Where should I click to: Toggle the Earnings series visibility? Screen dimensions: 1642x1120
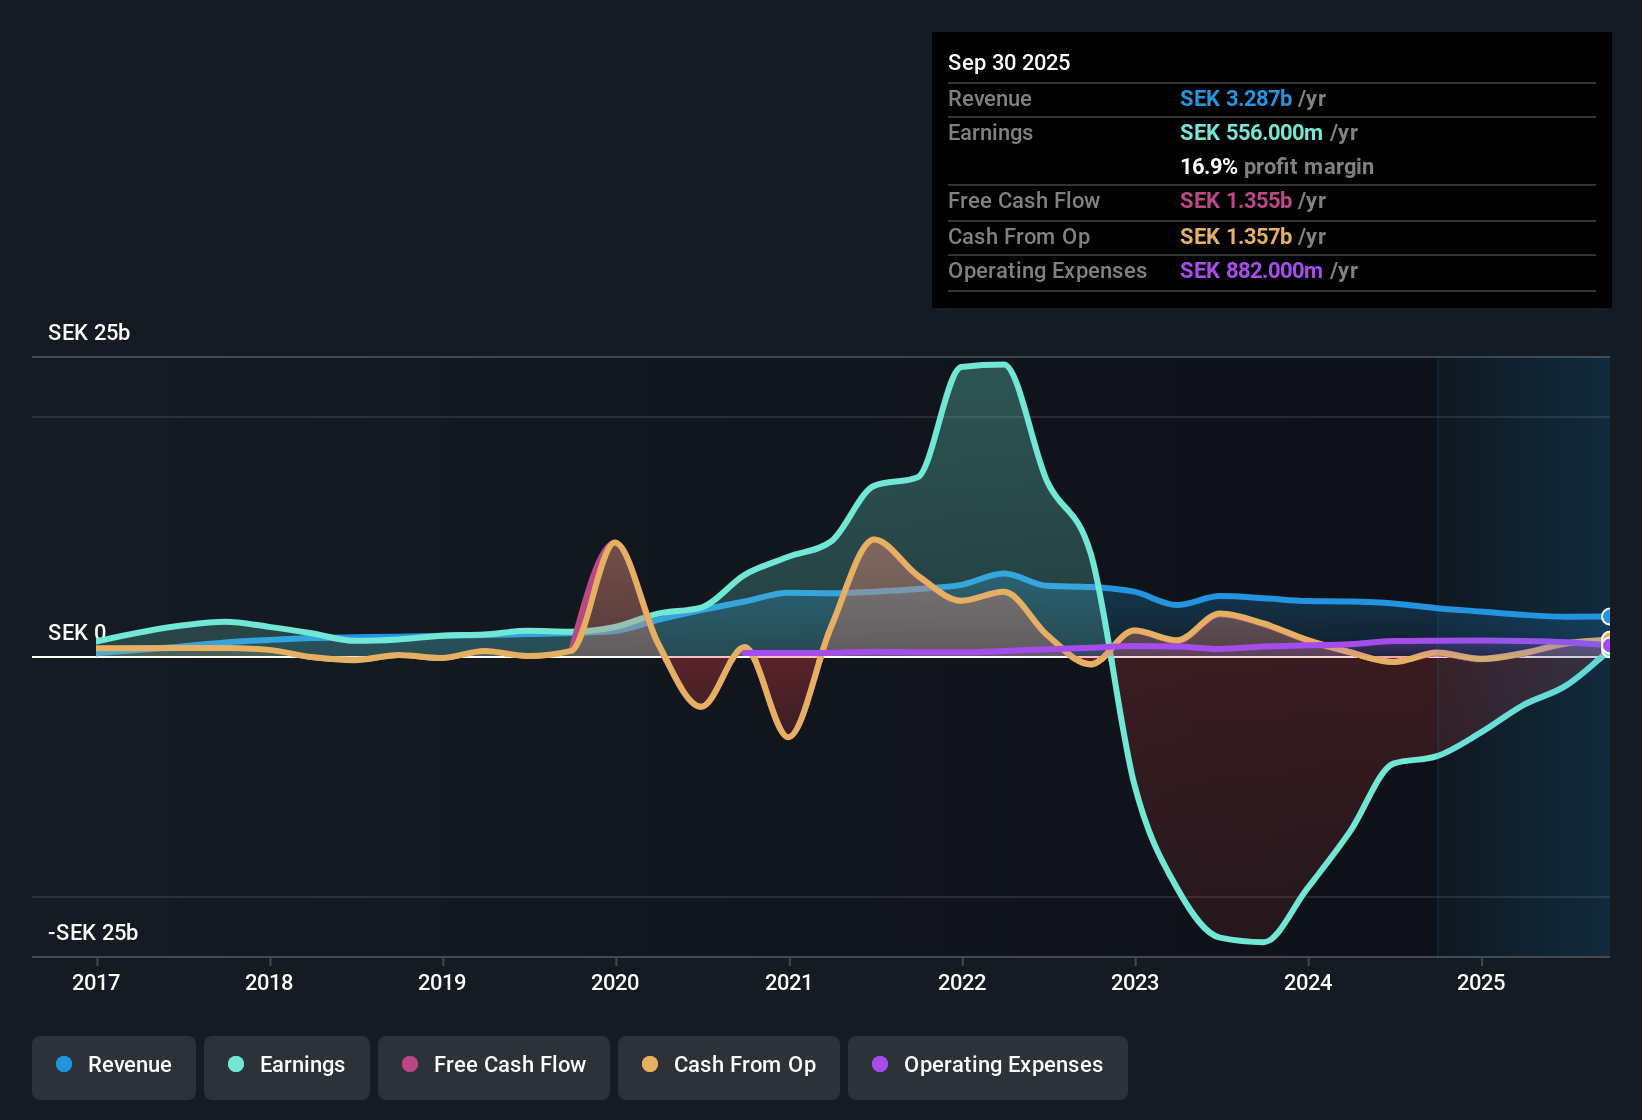click(x=286, y=1065)
